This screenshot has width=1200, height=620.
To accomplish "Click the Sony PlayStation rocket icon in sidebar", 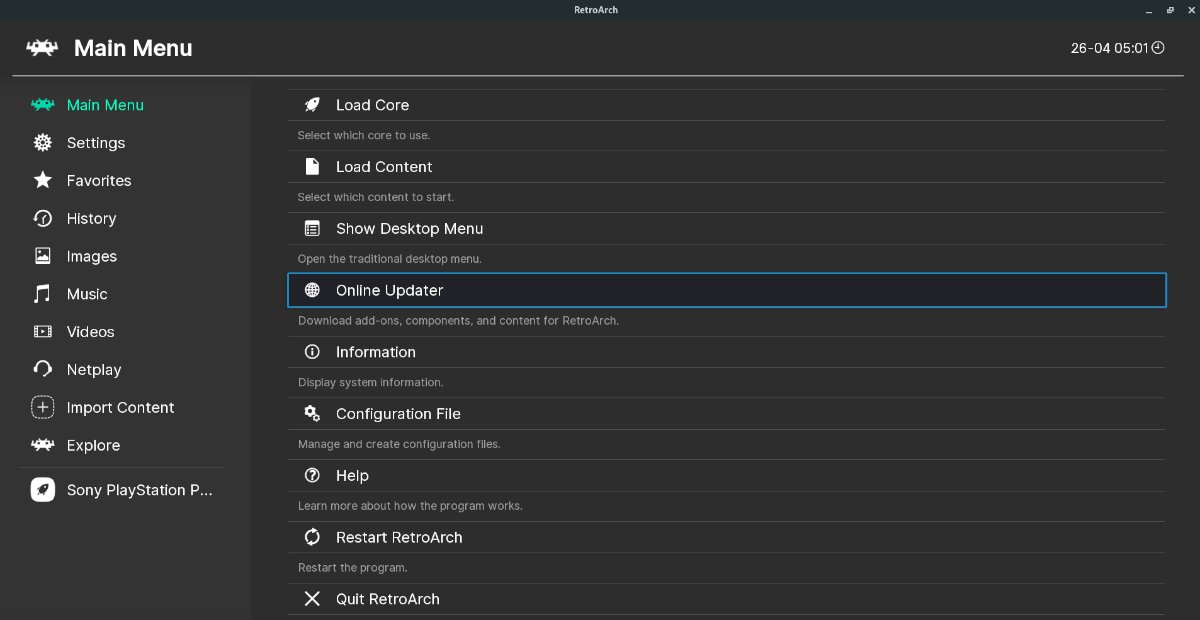I will 43,490.
